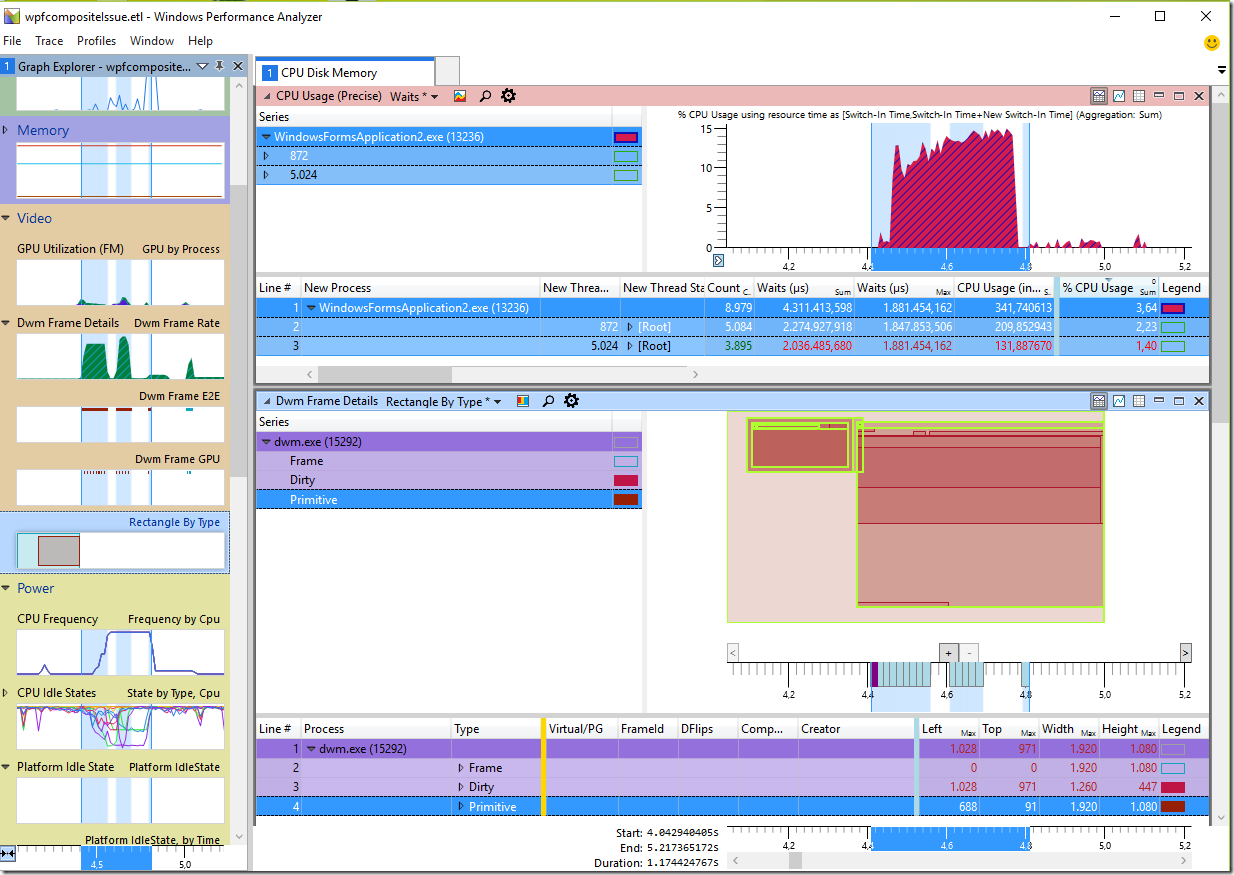Image resolution: width=1234 pixels, height=875 pixels.
Task: Click the Count column header
Action: click(728, 288)
